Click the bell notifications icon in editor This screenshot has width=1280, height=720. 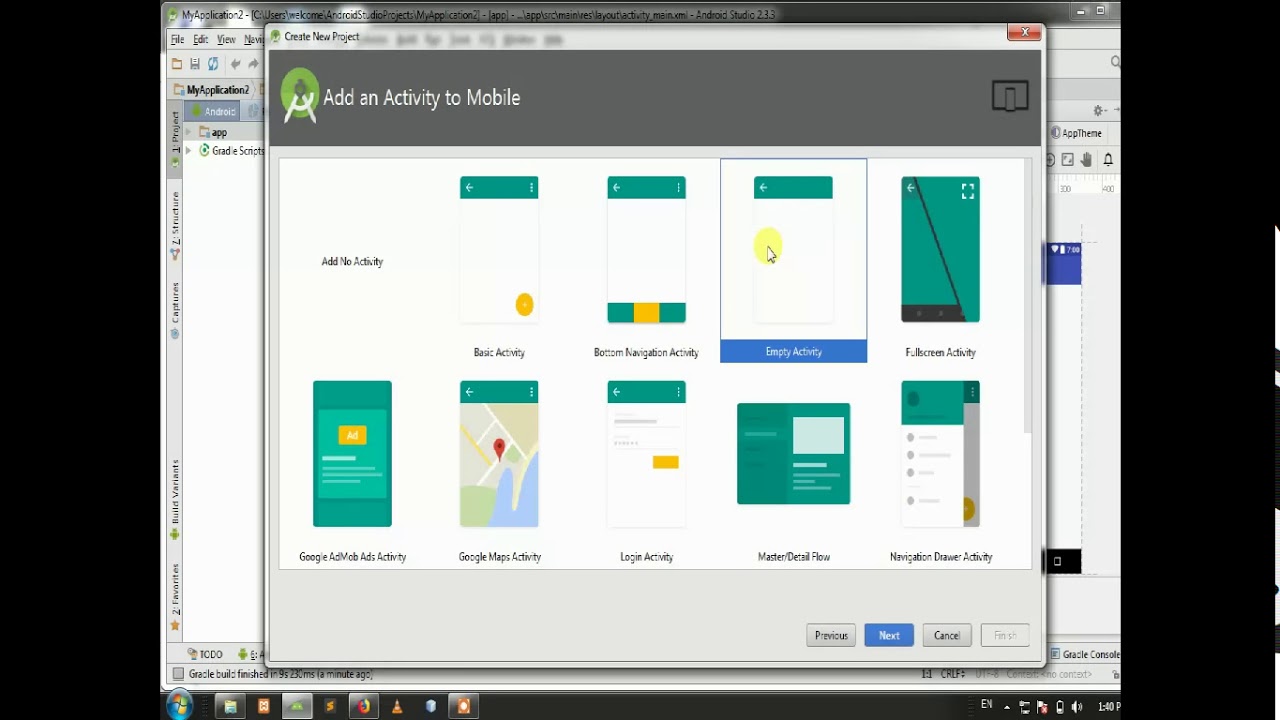(x=1108, y=160)
